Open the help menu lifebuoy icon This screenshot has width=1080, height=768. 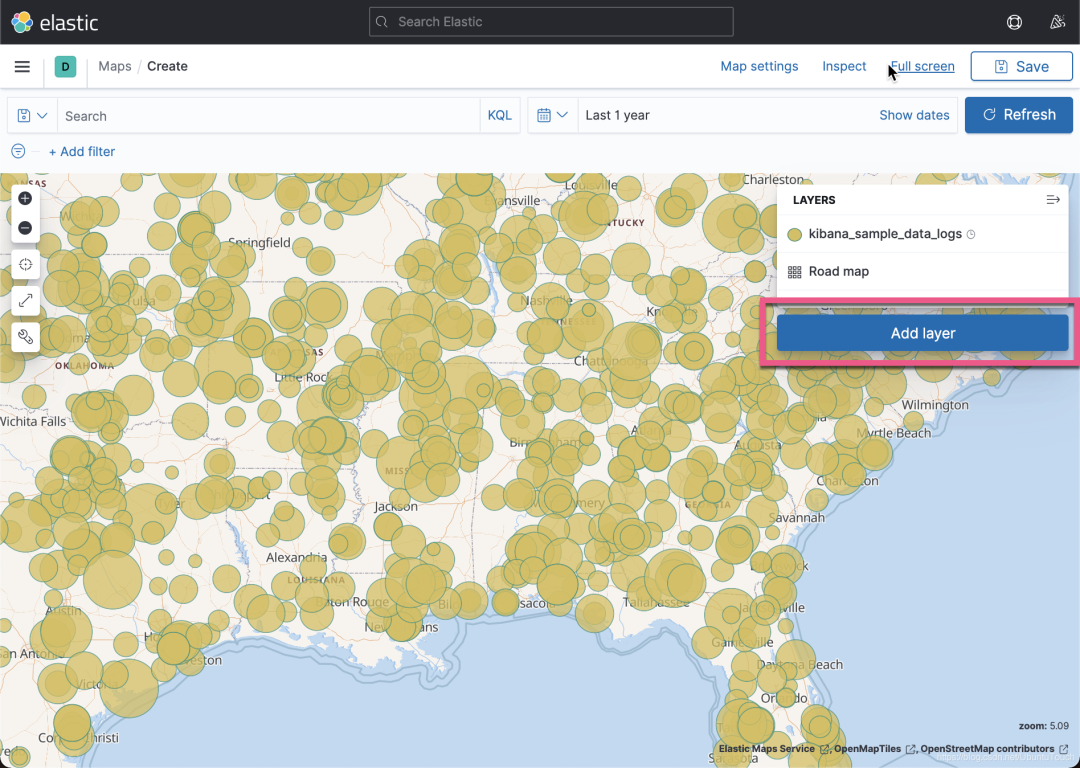(1014, 22)
